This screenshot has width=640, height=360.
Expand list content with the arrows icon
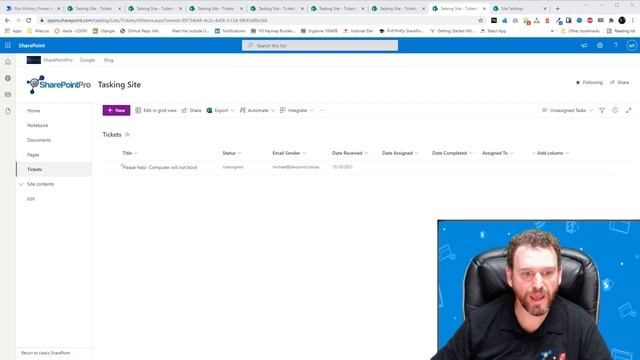click(x=629, y=110)
